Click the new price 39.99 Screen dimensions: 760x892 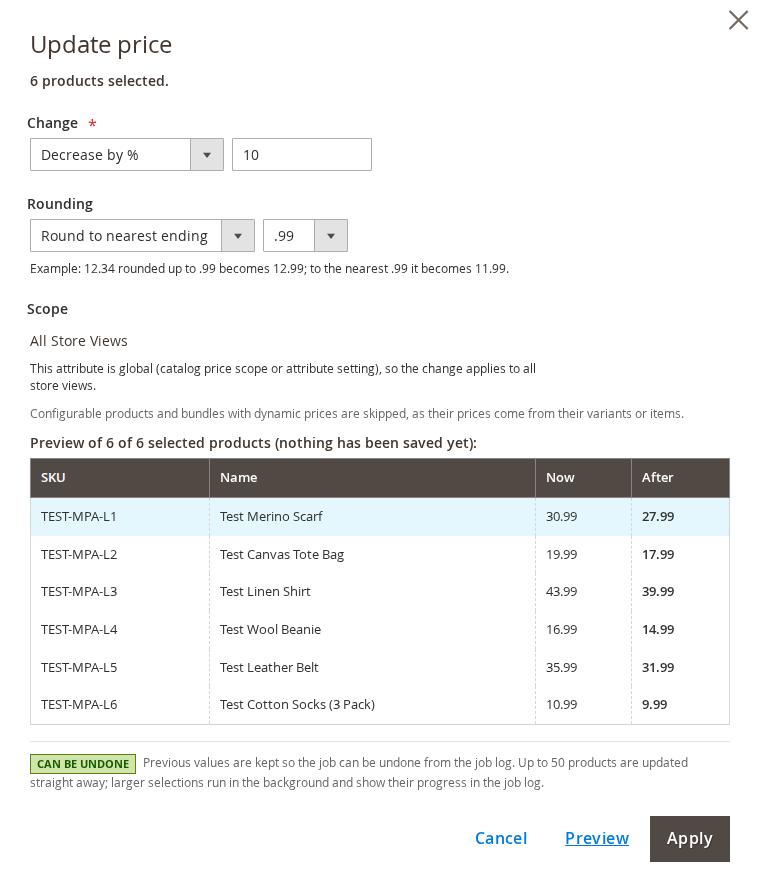point(658,592)
